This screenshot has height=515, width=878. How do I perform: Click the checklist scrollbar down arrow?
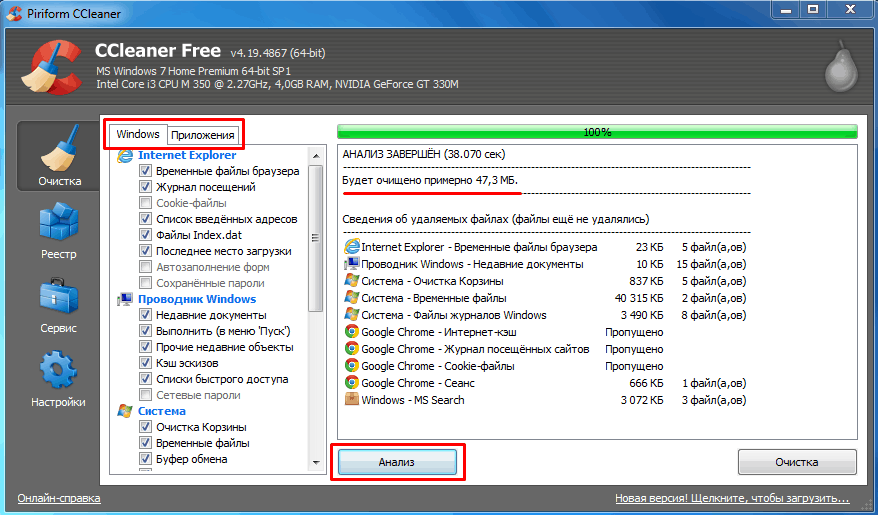[x=316, y=463]
